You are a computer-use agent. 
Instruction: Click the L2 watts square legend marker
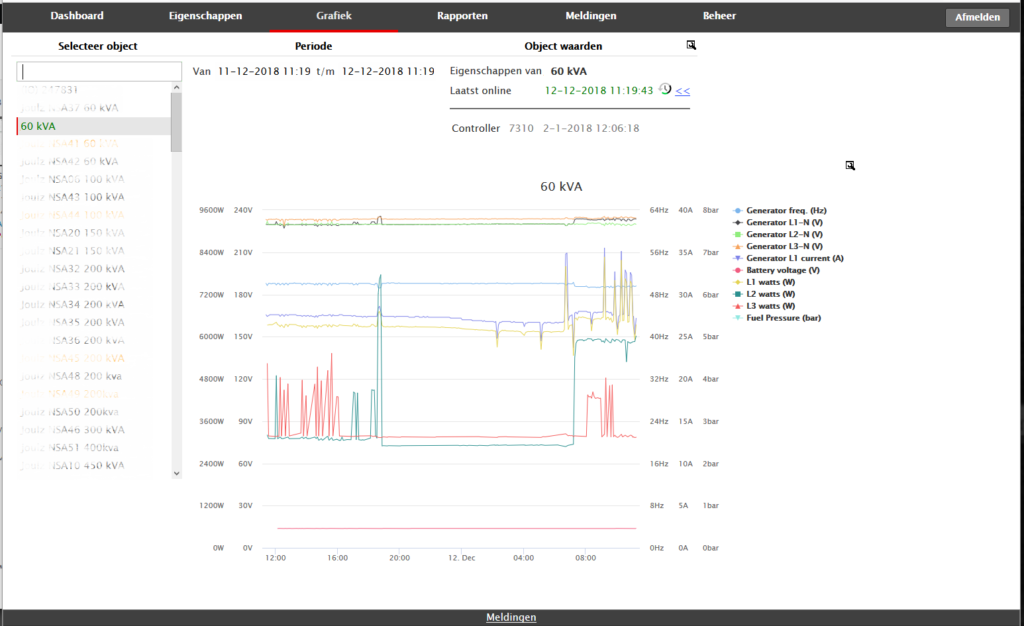738,294
